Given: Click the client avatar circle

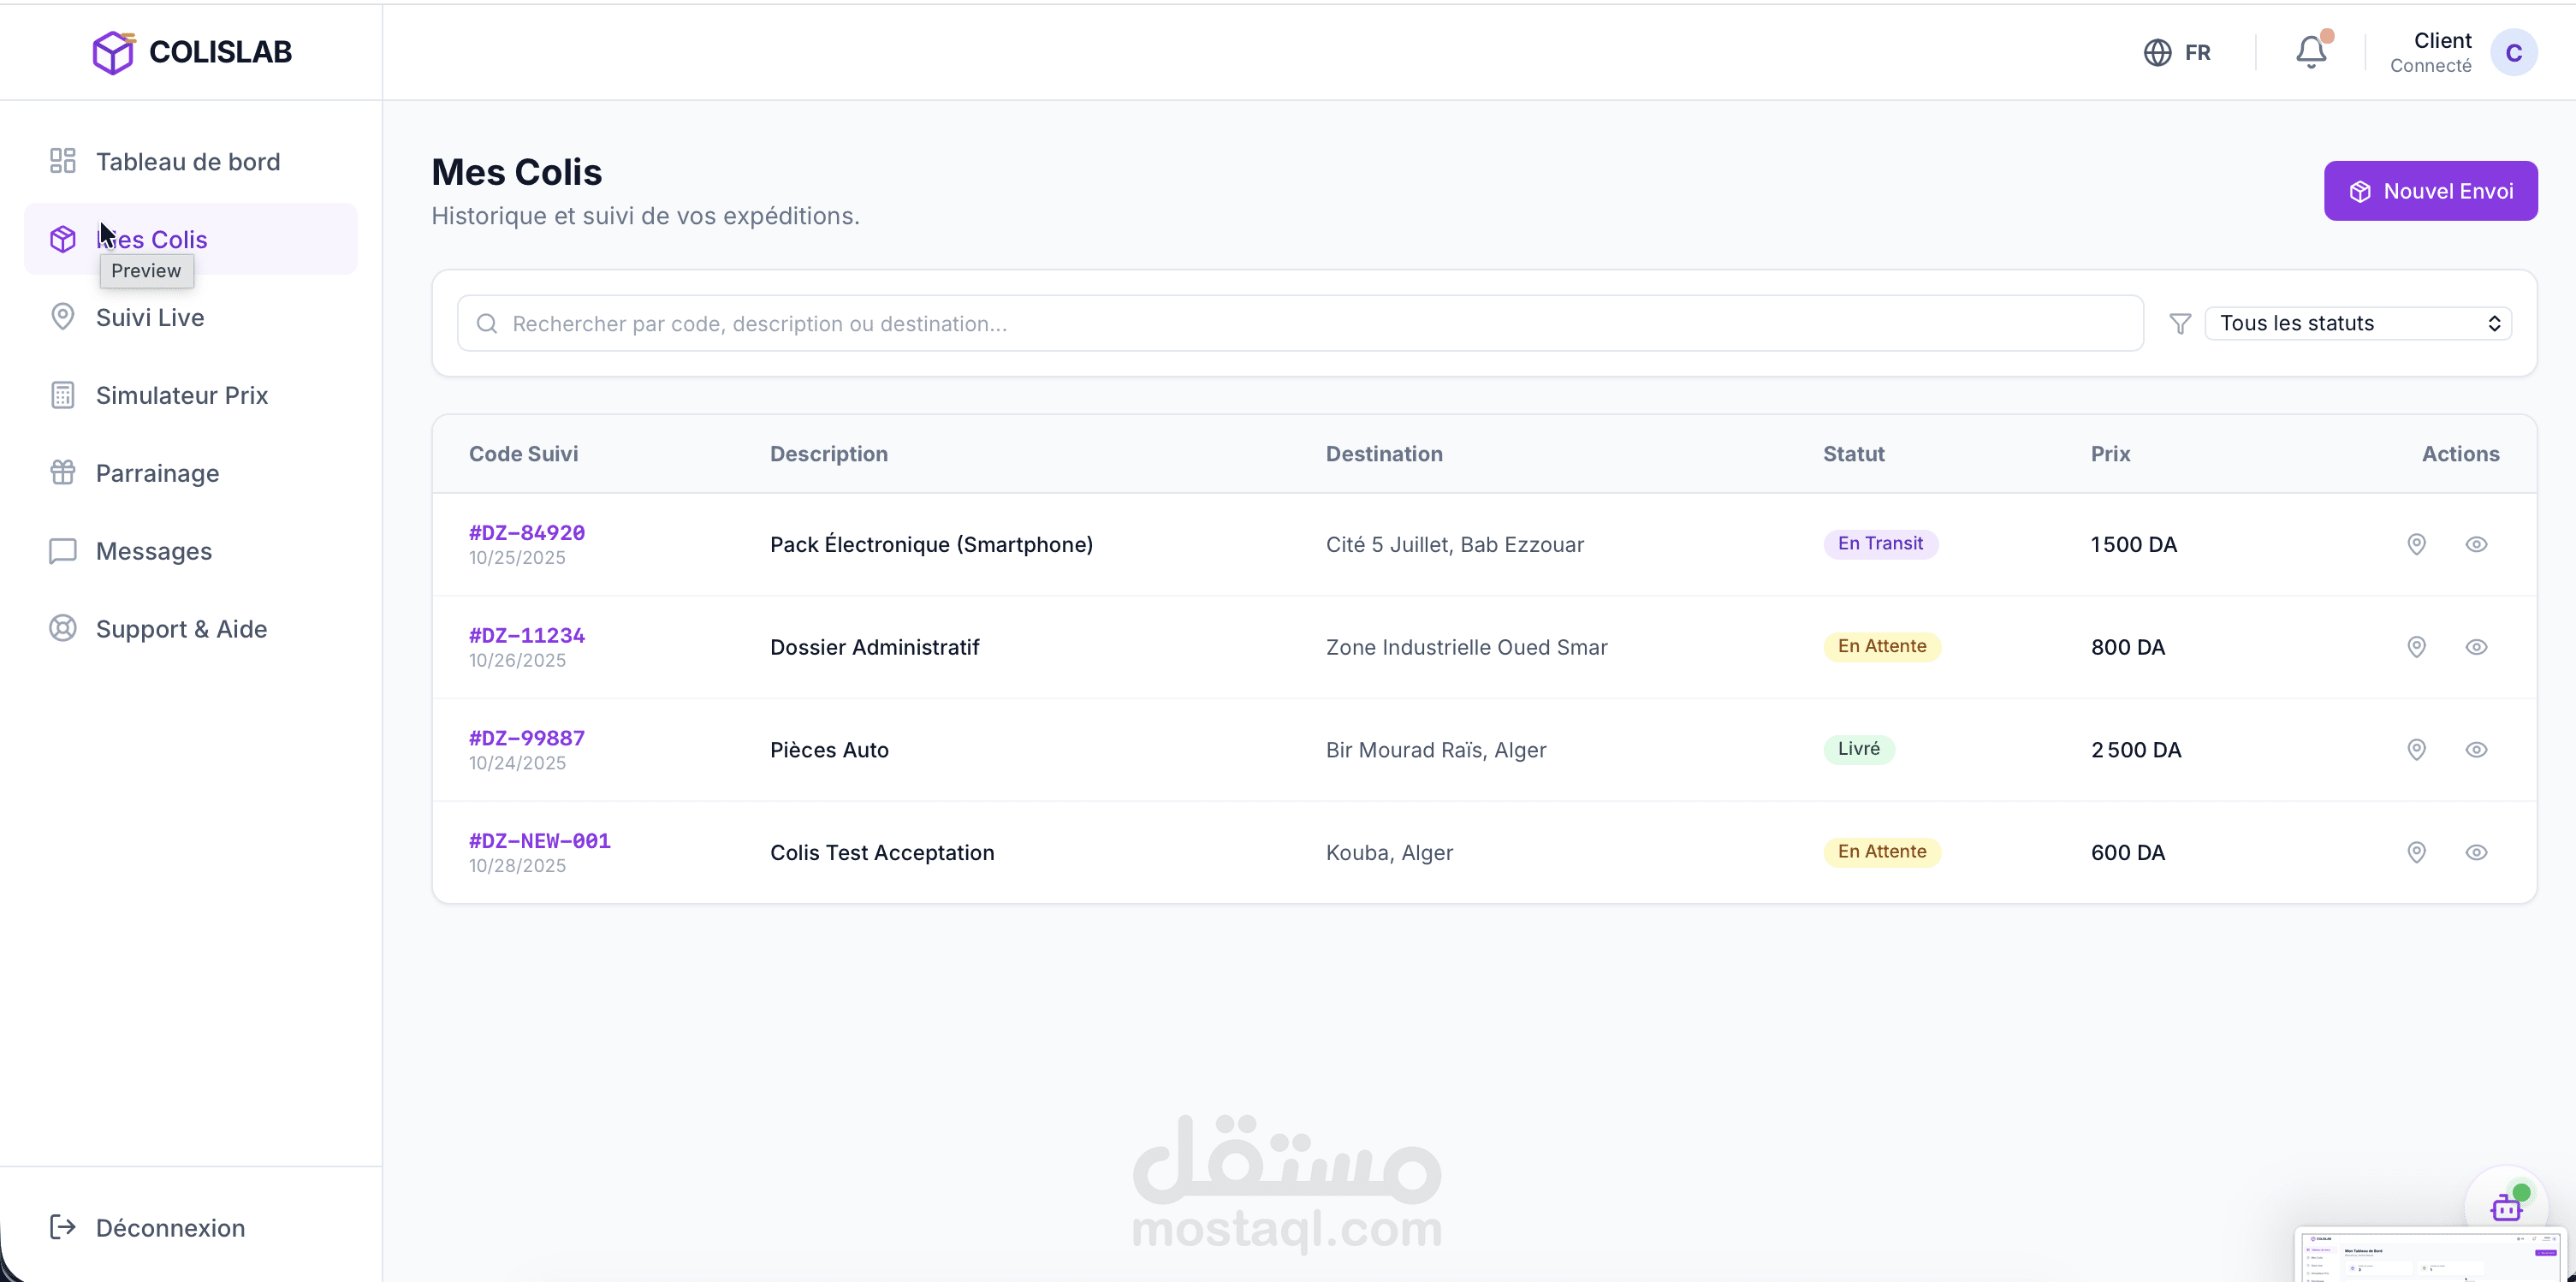Looking at the screenshot, I should [2513, 53].
